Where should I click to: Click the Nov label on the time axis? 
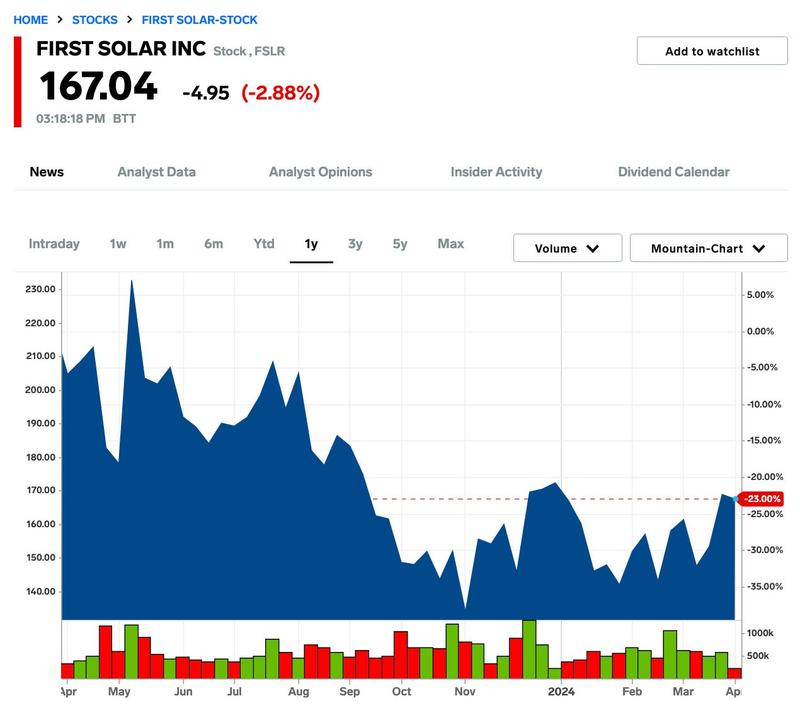point(465,692)
